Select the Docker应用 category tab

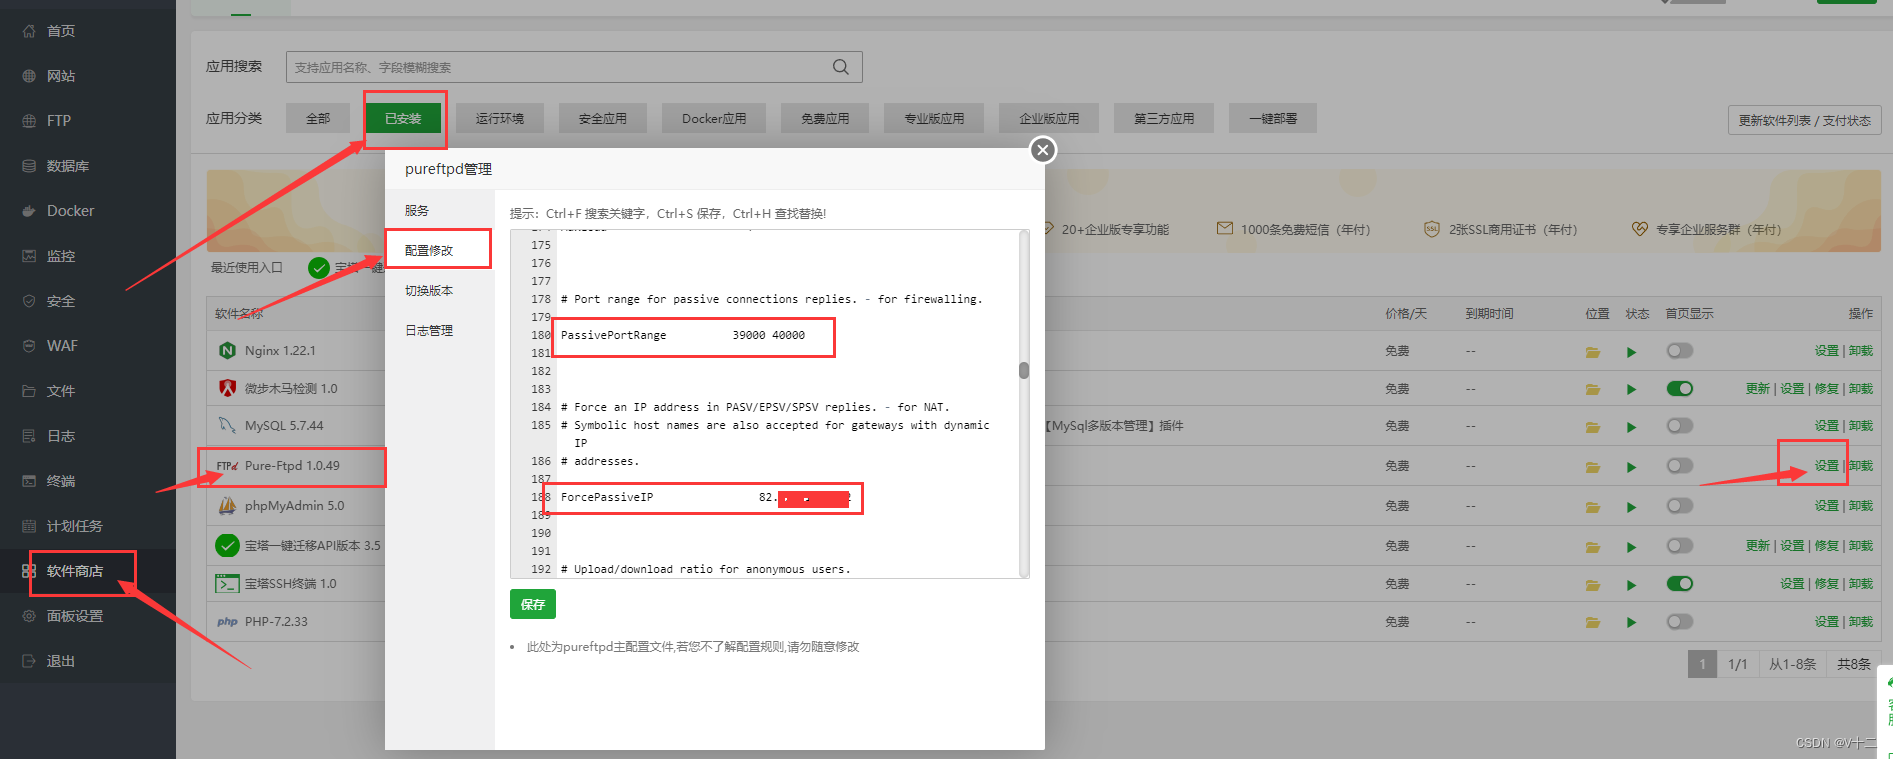click(x=714, y=118)
